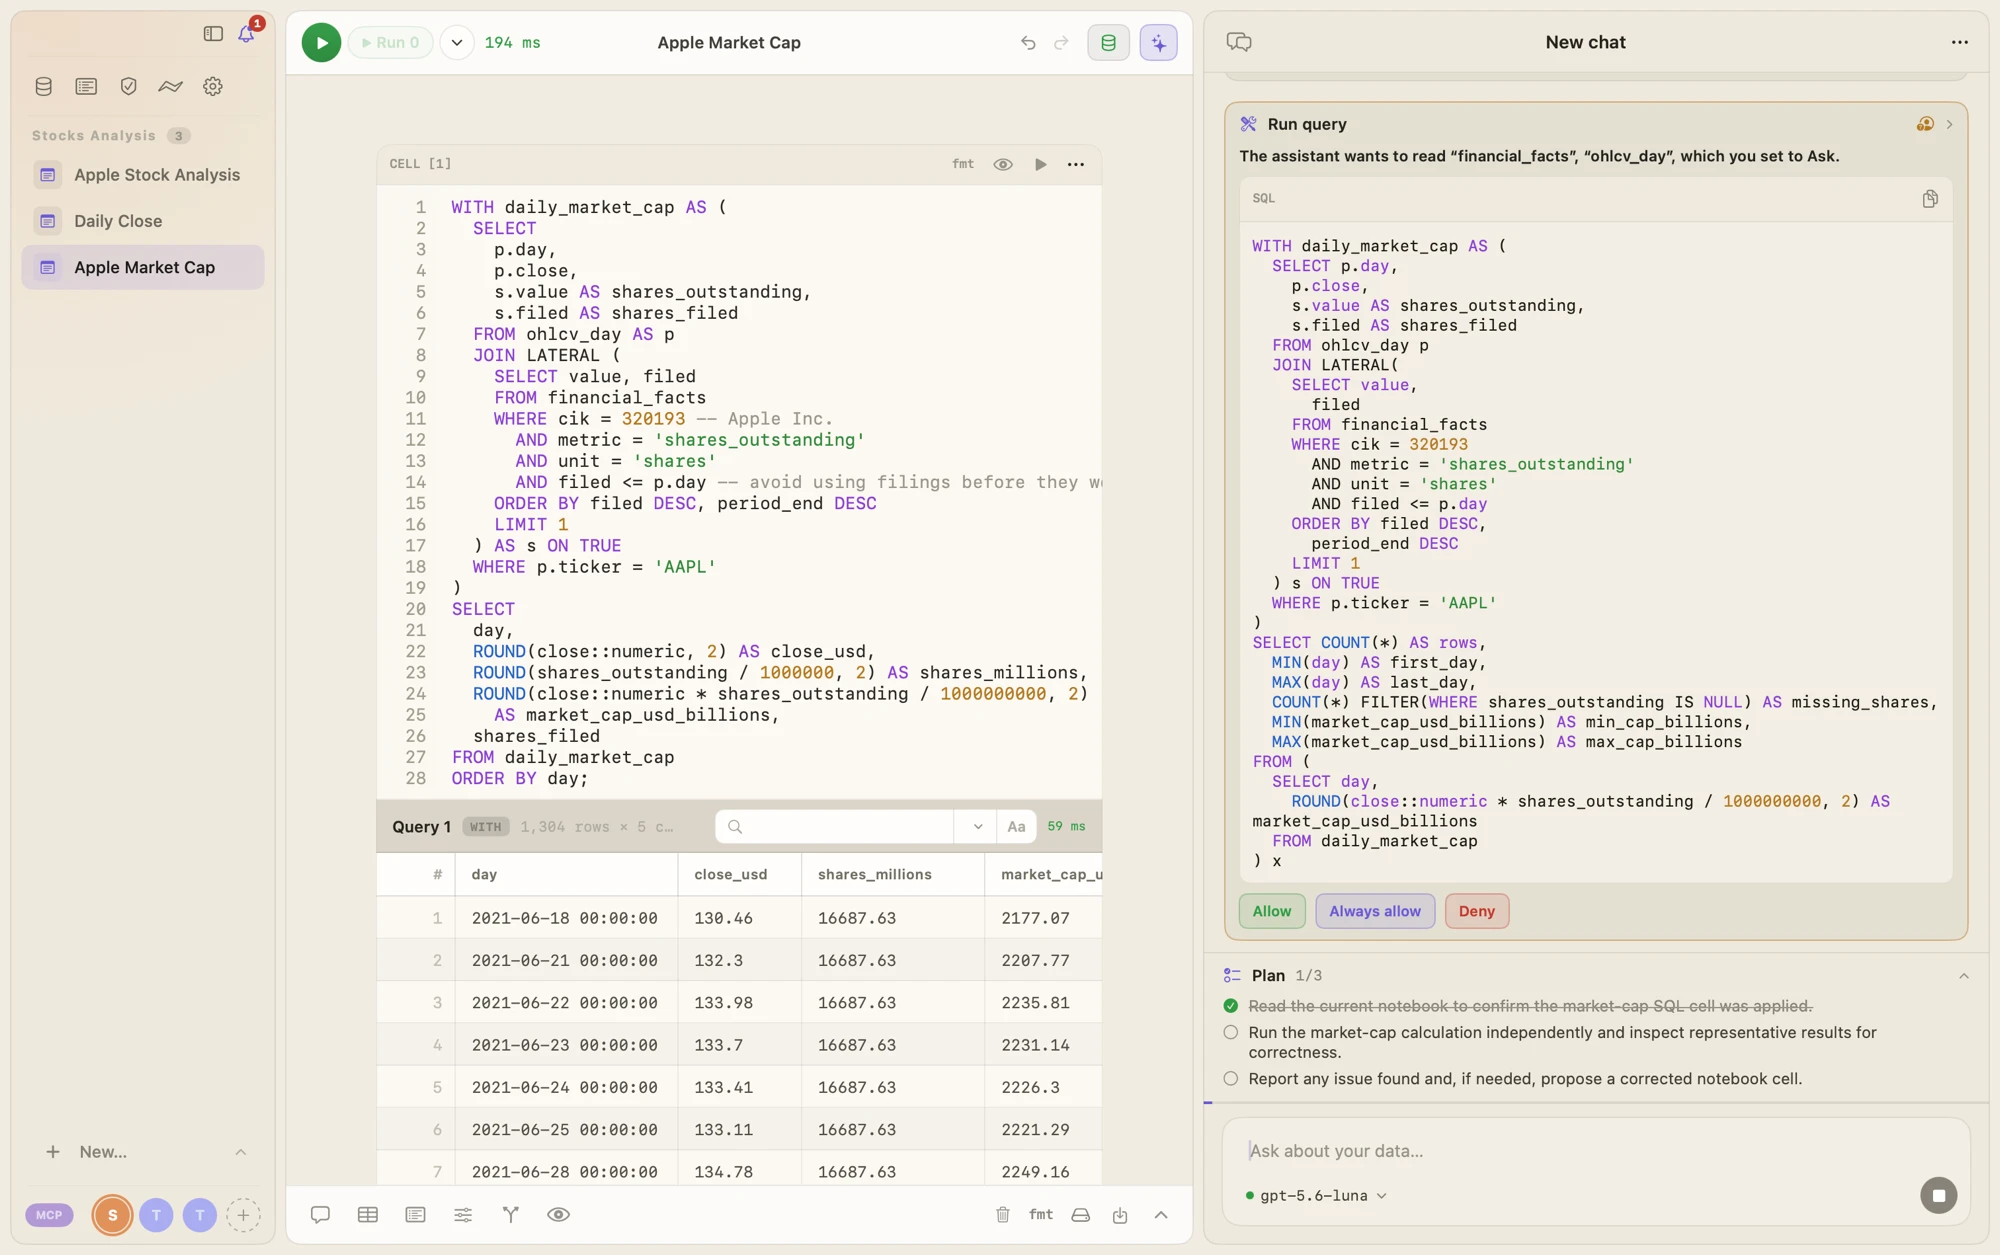Open the database connections icon in sidebar
The height and width of the screenshot is (1255, 2000).
point(43,87)
